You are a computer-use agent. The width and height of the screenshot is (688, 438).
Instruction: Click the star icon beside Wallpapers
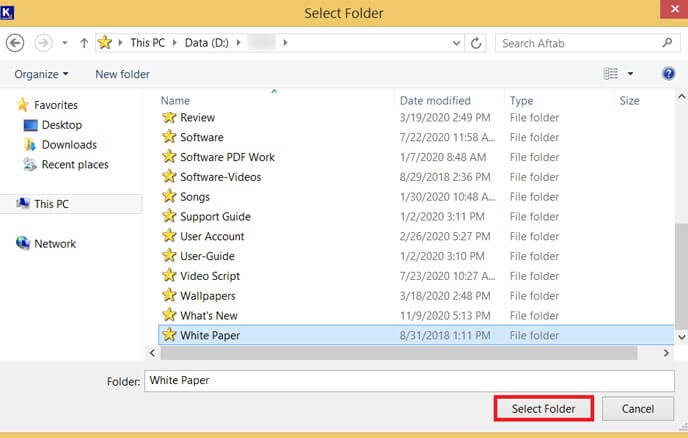[x=169, y=295]
